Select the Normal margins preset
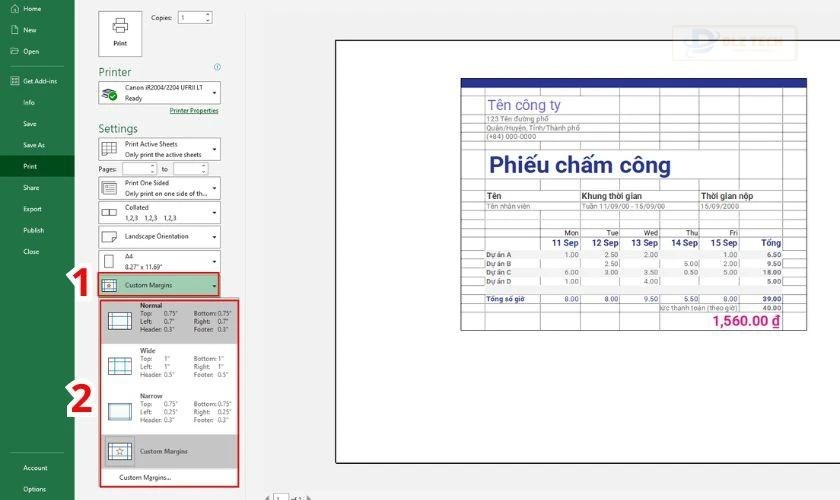 click(170, 320)
